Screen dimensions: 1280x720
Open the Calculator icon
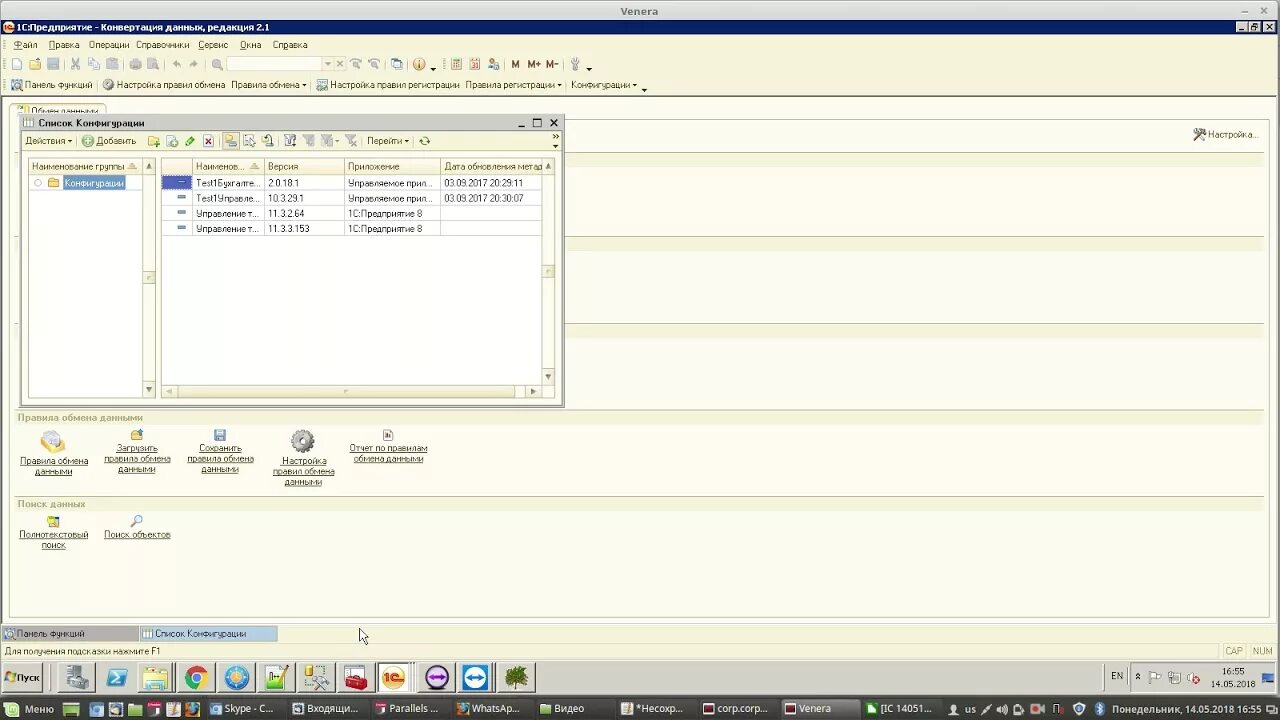click(x=456, y=64)
